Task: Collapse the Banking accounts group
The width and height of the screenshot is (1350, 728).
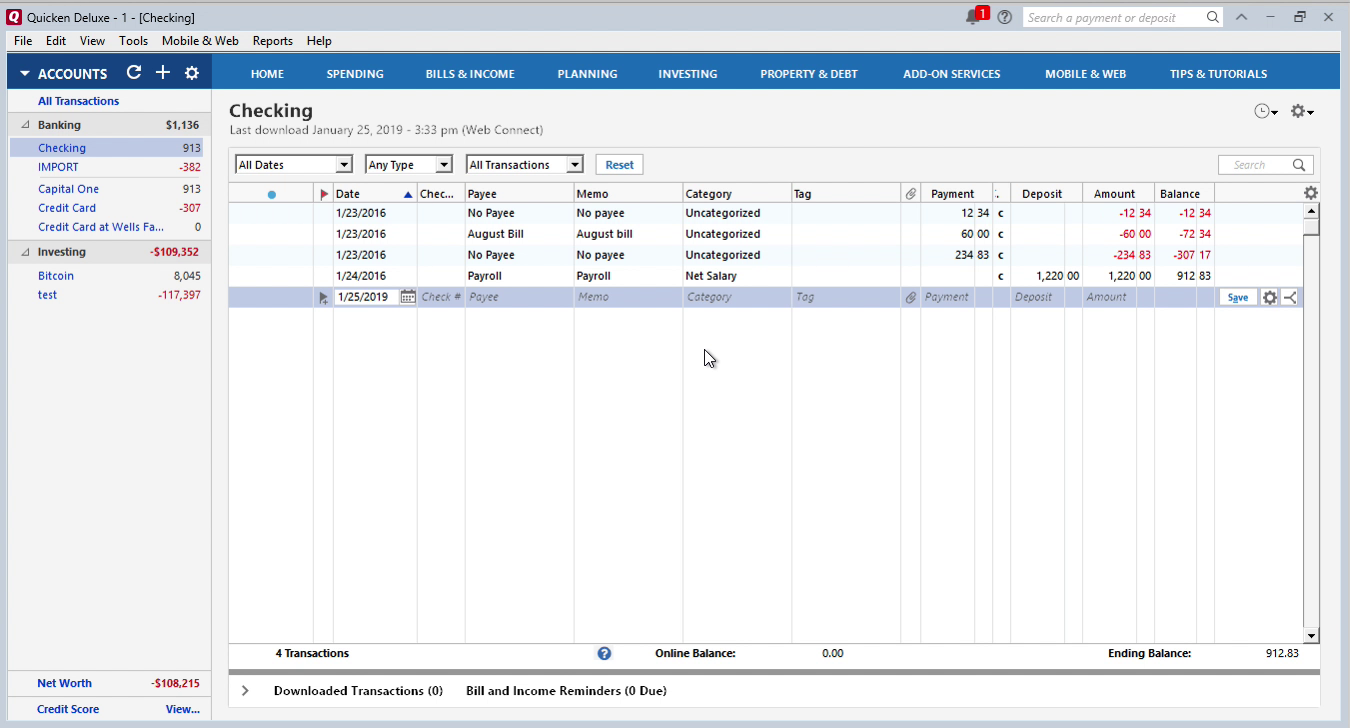Action: pos(25,125)
